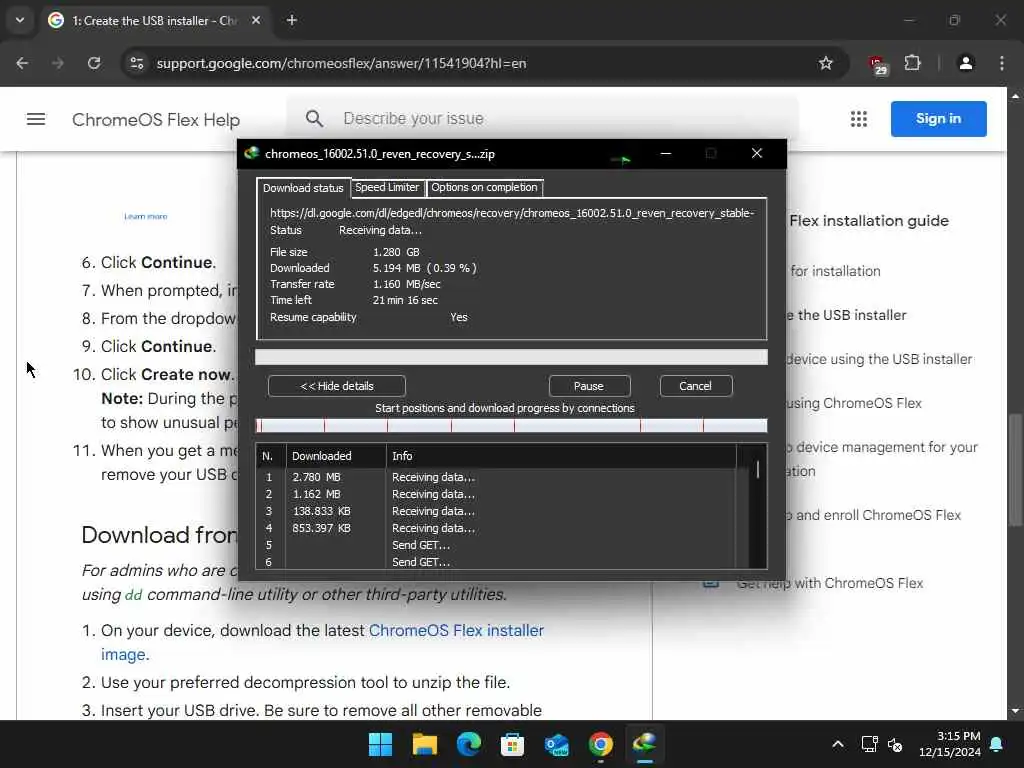This screenshot has height=768, width=1024.
Task: Click the Chrome forward arrow
Action: click(57, 63)
